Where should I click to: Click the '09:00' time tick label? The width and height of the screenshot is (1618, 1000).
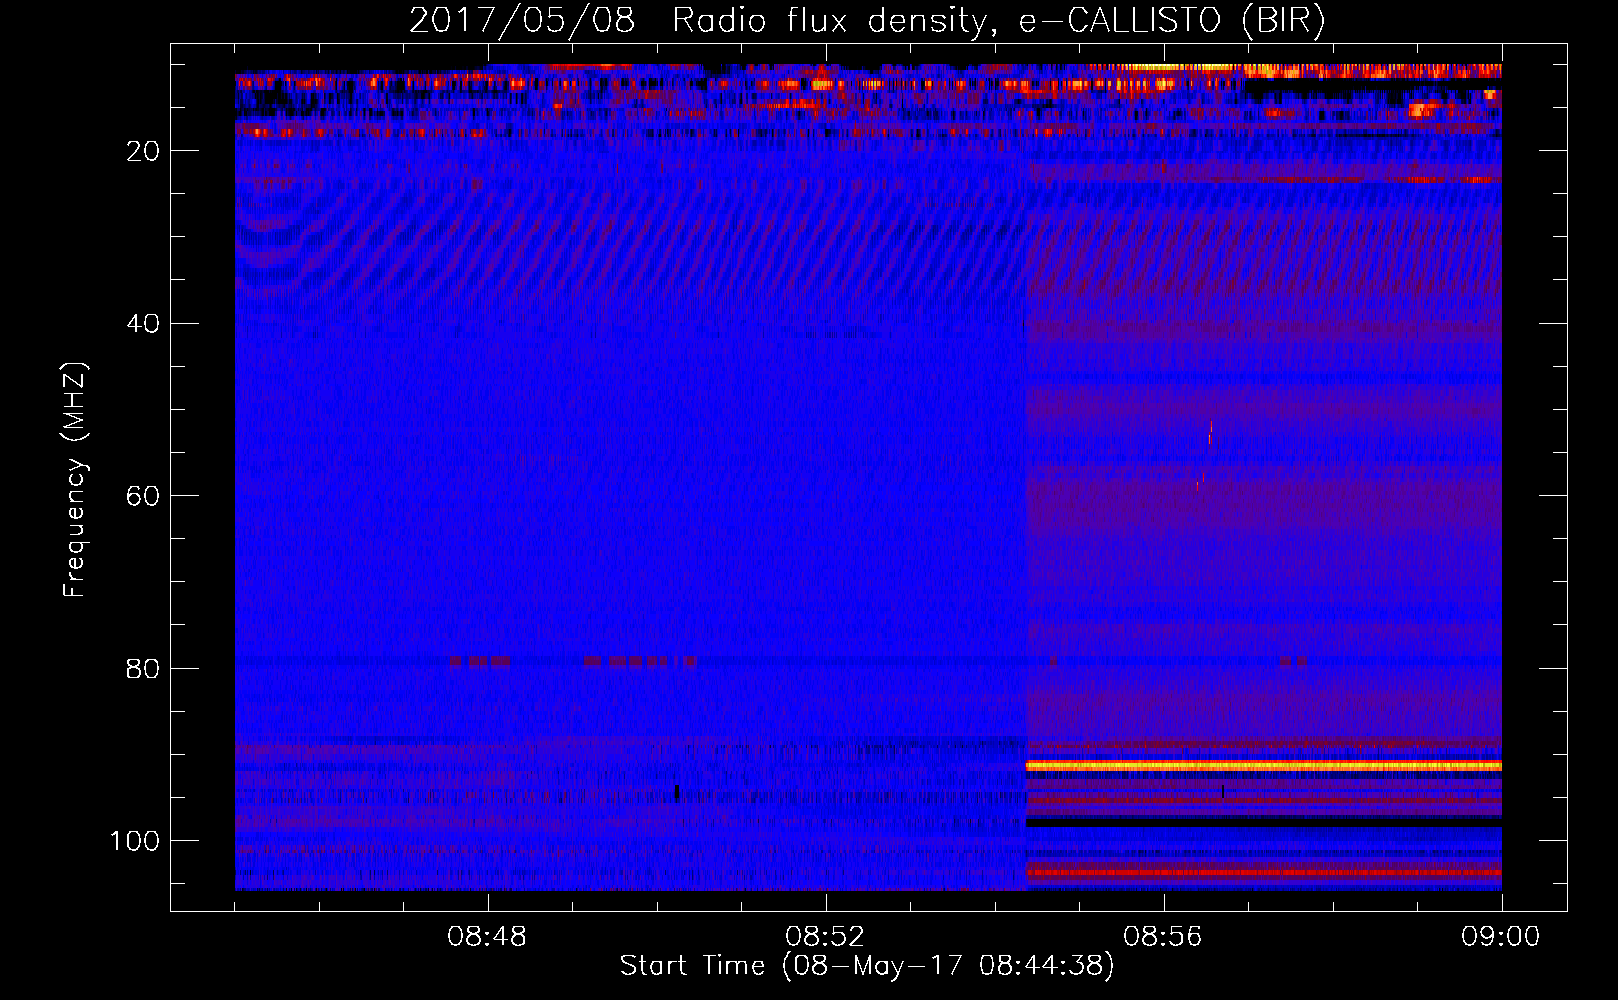pyautogui.click(x=1501, y=937)
